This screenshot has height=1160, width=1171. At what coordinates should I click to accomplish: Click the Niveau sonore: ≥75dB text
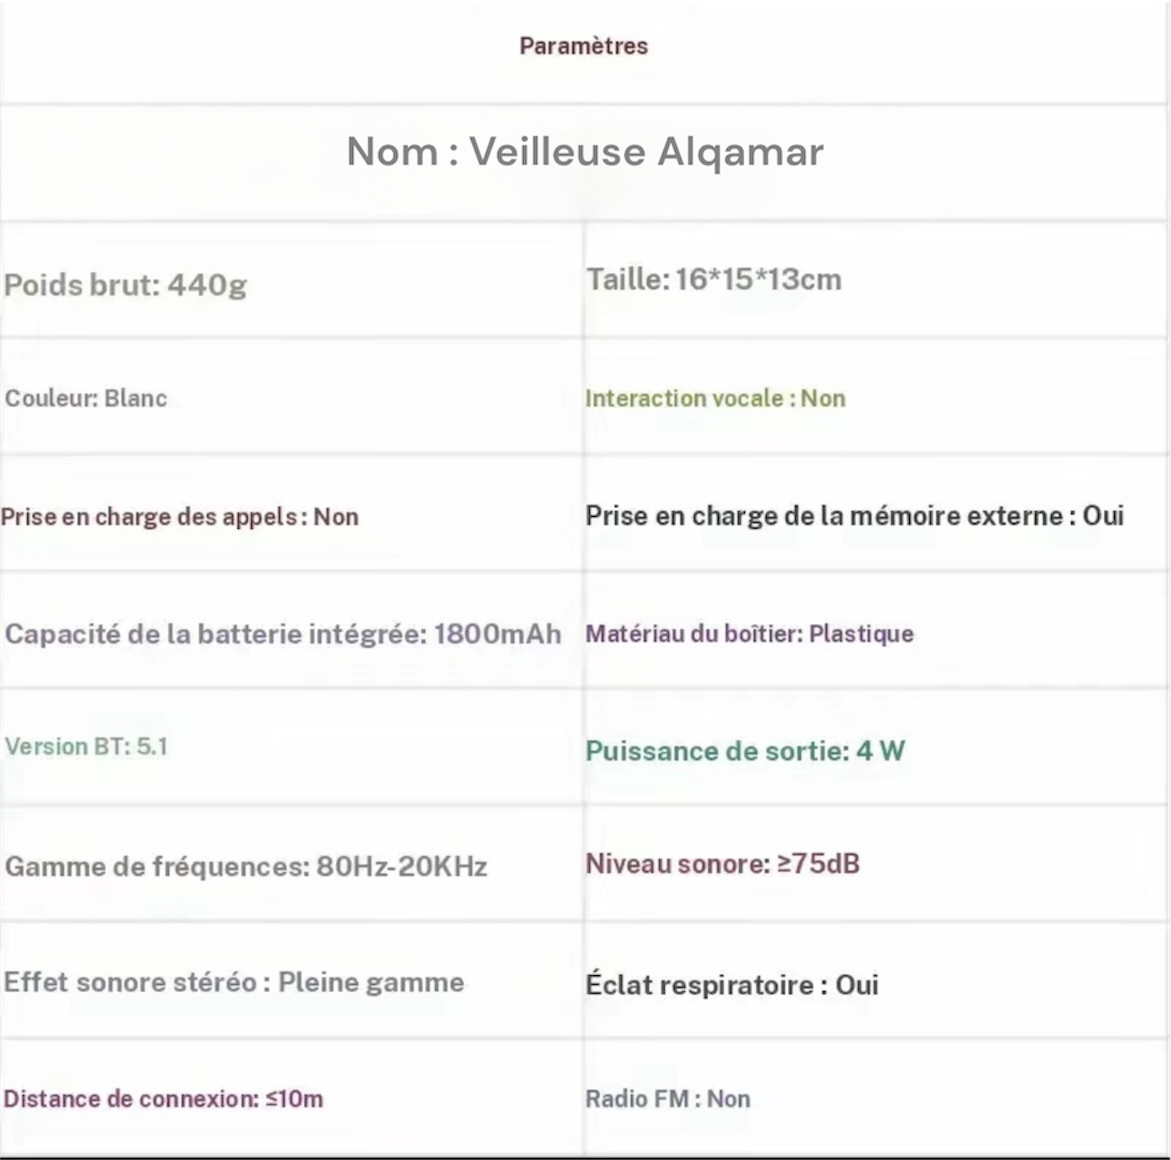coord(722,864)
